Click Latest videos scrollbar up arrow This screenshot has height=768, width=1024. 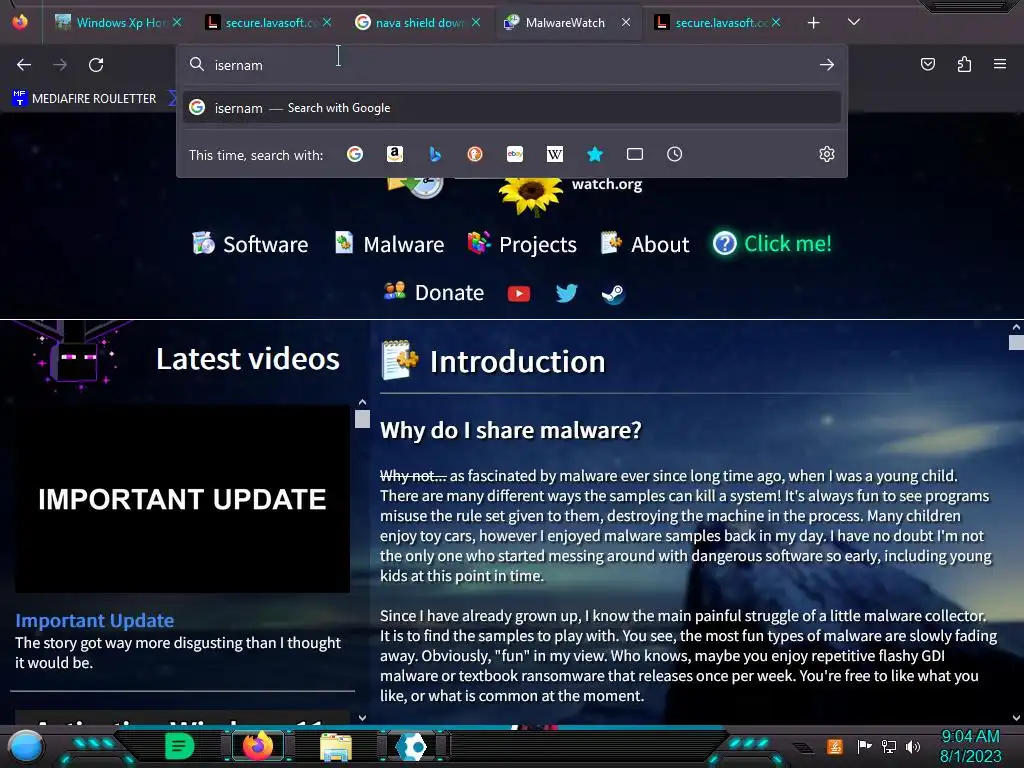click(362, 403)
